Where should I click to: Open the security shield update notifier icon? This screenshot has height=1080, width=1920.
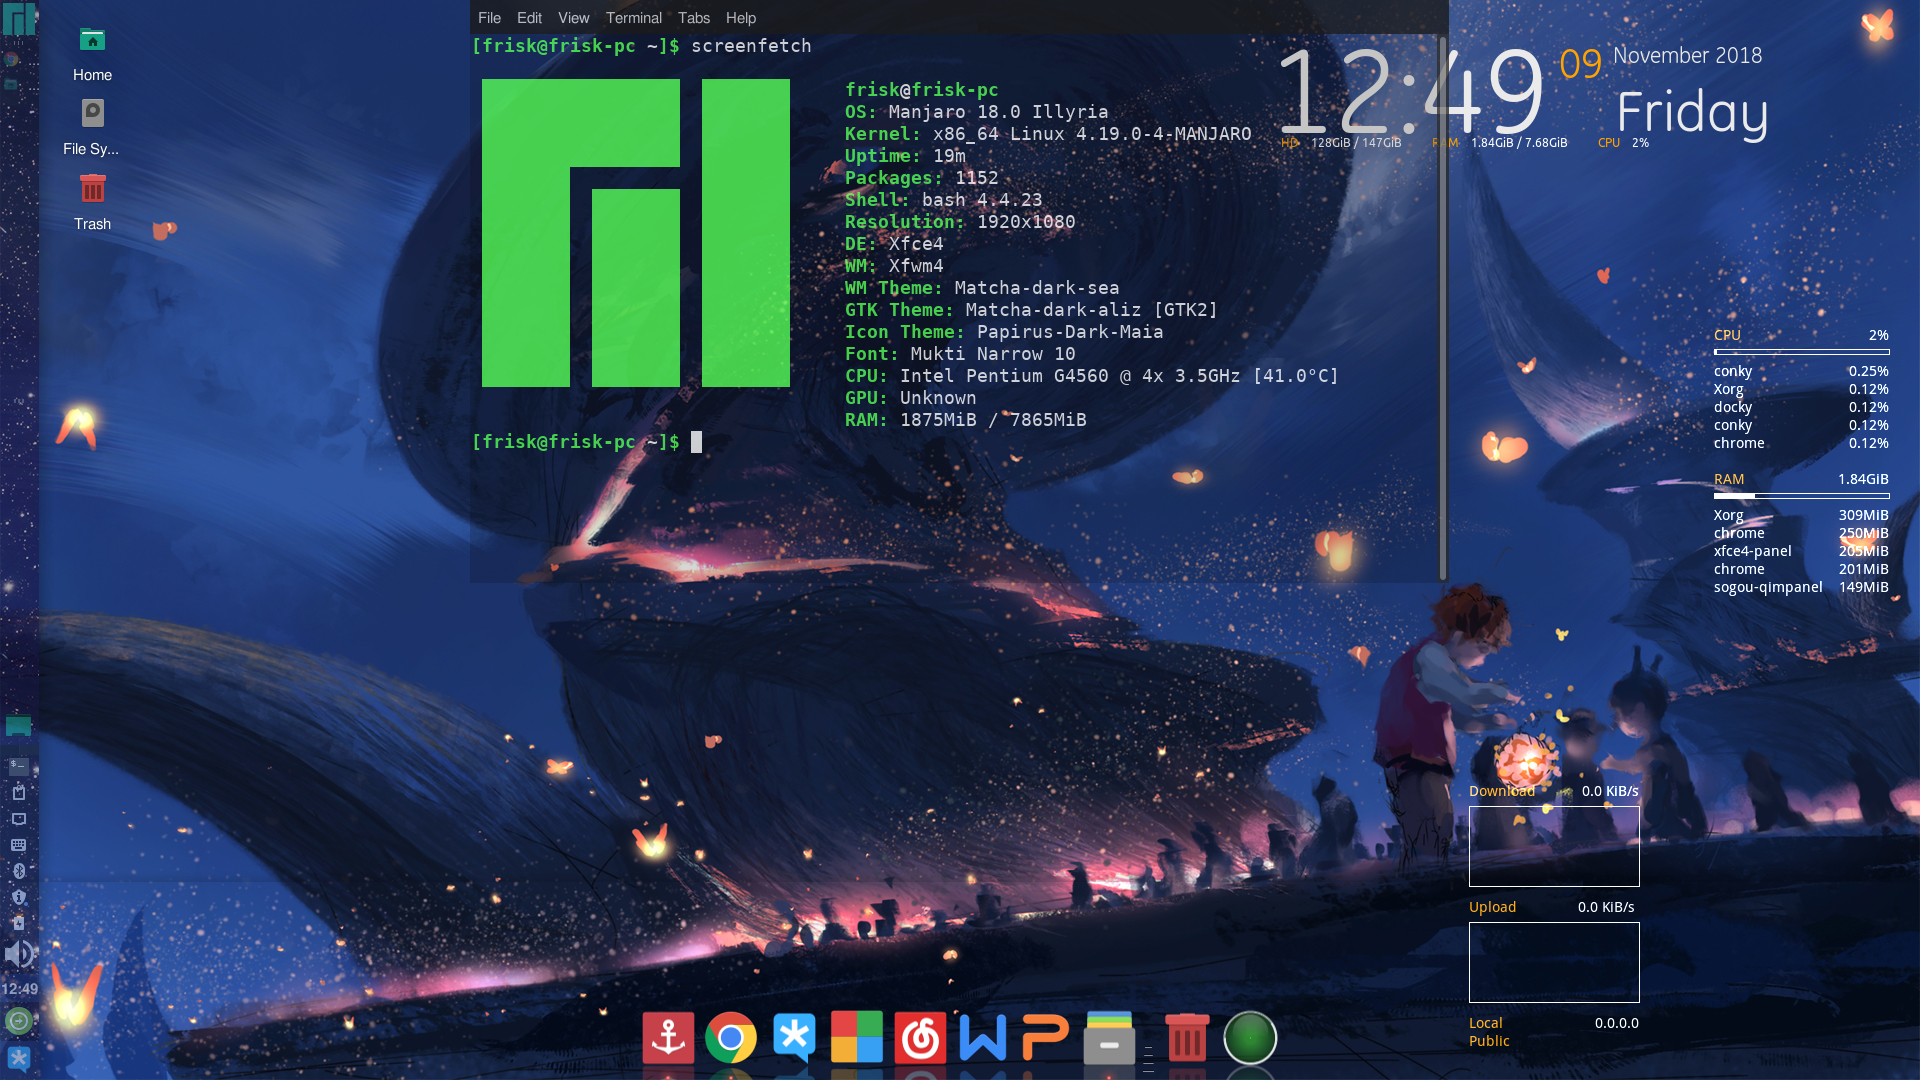pos(18,897)
